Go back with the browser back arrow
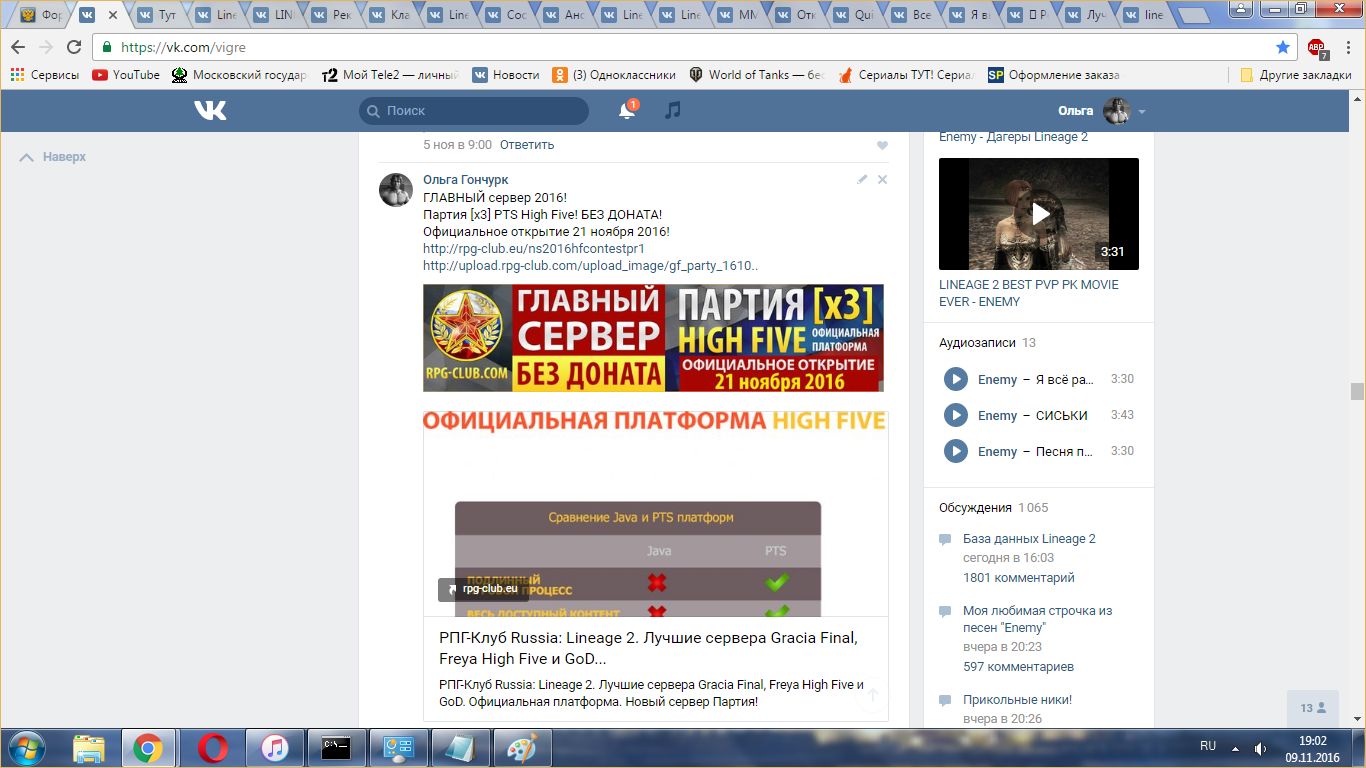Viewport: 1366px width, 768px height. (19, 47)
